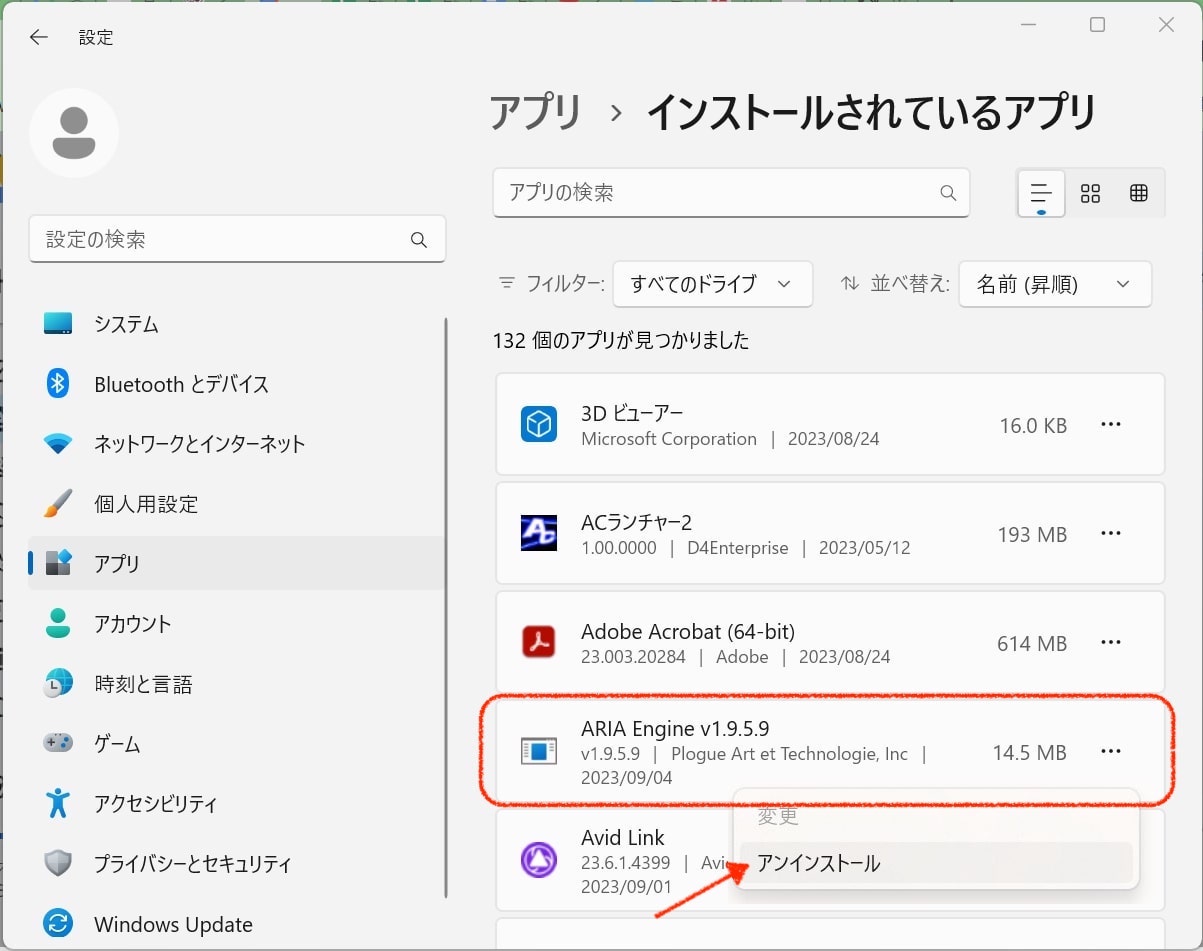Click the network Wi-Fi icon
This screenshot has height=951, width=1203.
(x=58, y=444)
